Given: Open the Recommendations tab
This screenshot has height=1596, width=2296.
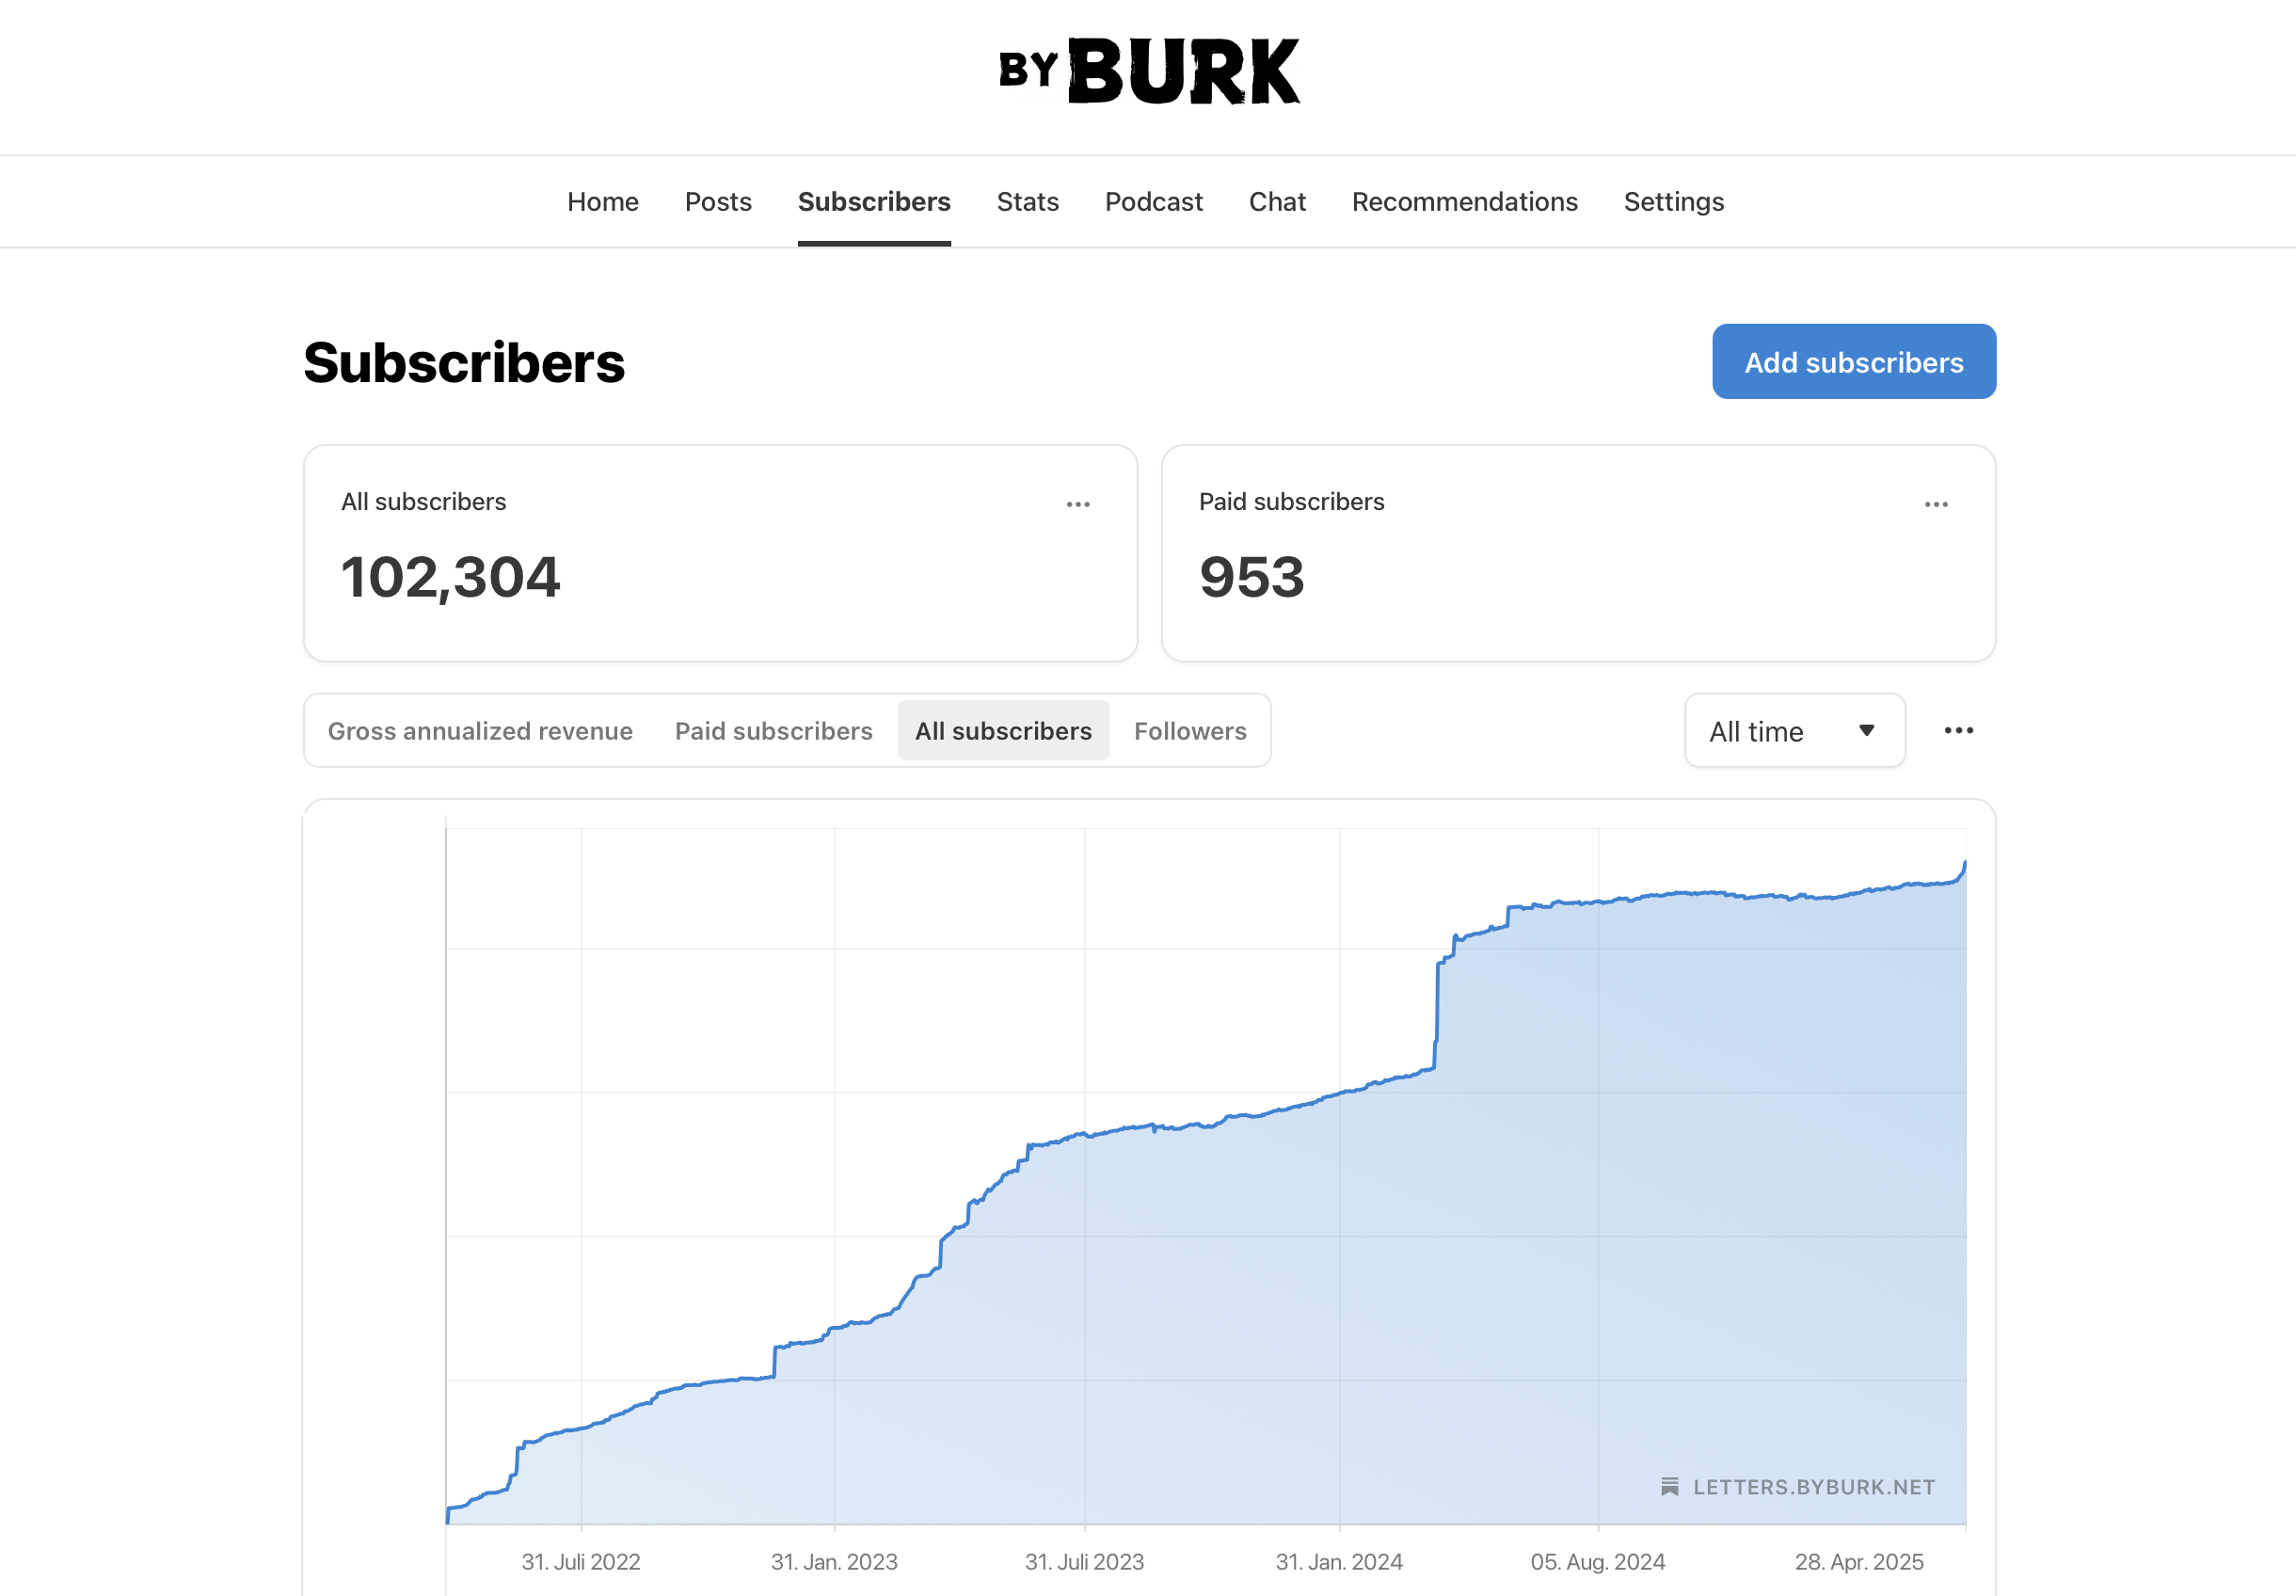Looking at the screenshot, I should coord(1464,202).
